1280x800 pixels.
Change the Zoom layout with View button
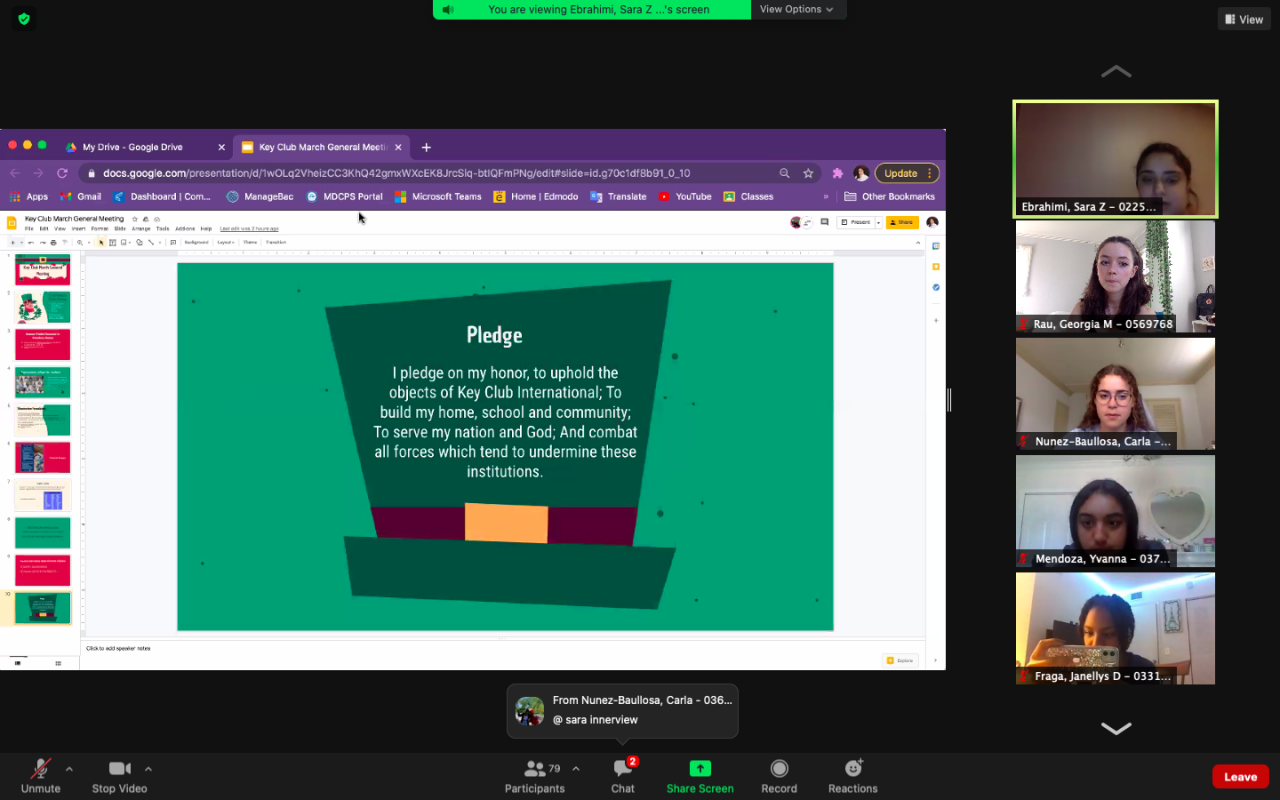(1244, 19)
